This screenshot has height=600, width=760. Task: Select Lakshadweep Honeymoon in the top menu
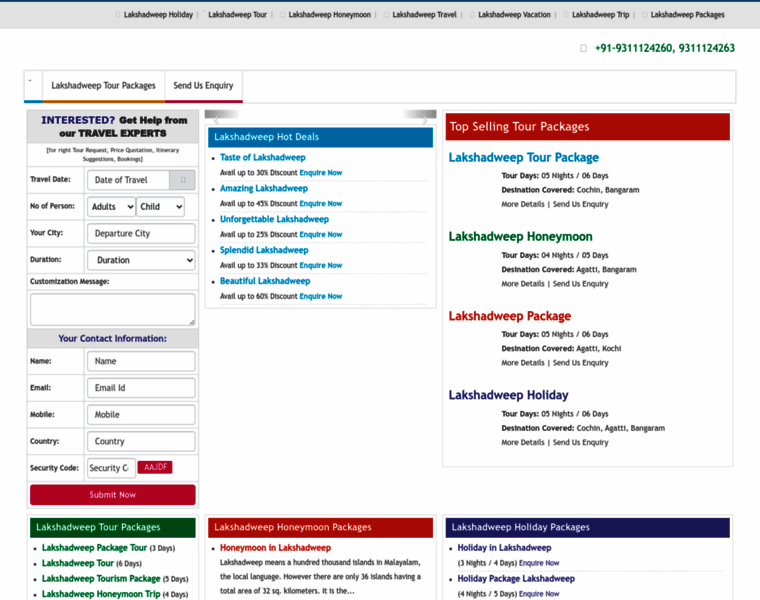point(330,15)
